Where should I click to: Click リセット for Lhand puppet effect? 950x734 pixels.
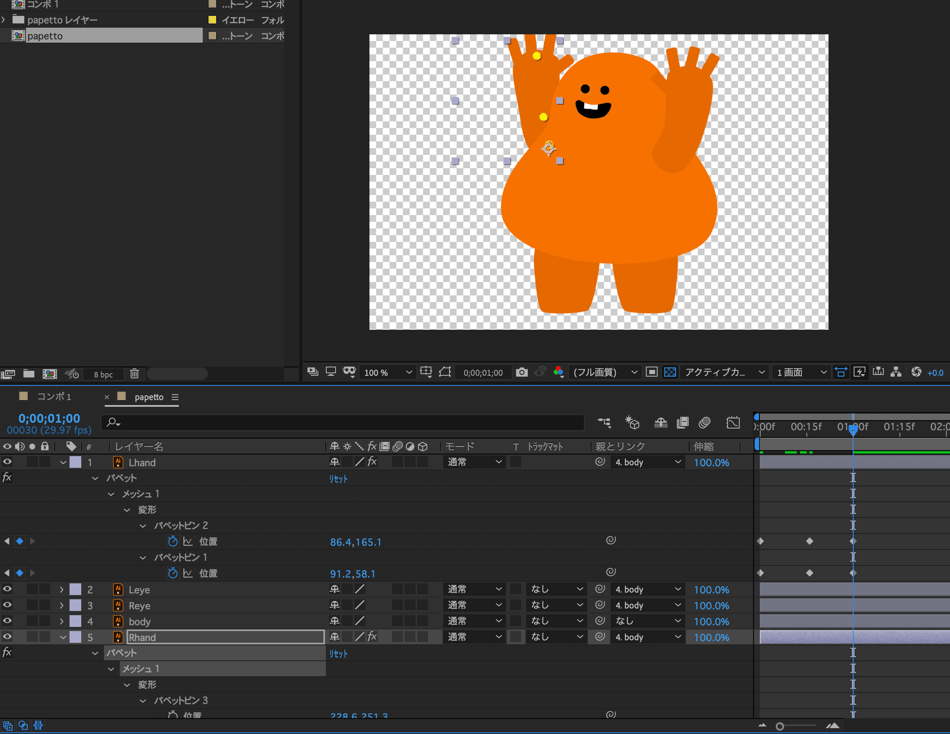pyautogui.click(x=339, y=479)
